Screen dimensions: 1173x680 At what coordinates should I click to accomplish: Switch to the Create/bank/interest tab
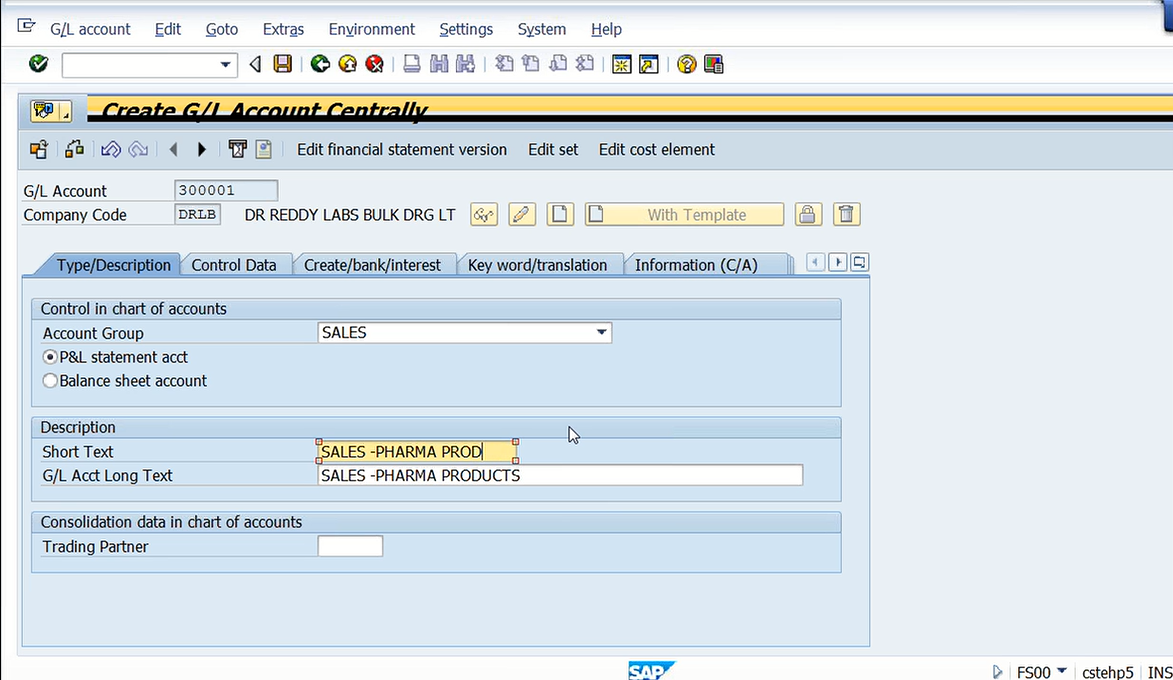[372, 265]
